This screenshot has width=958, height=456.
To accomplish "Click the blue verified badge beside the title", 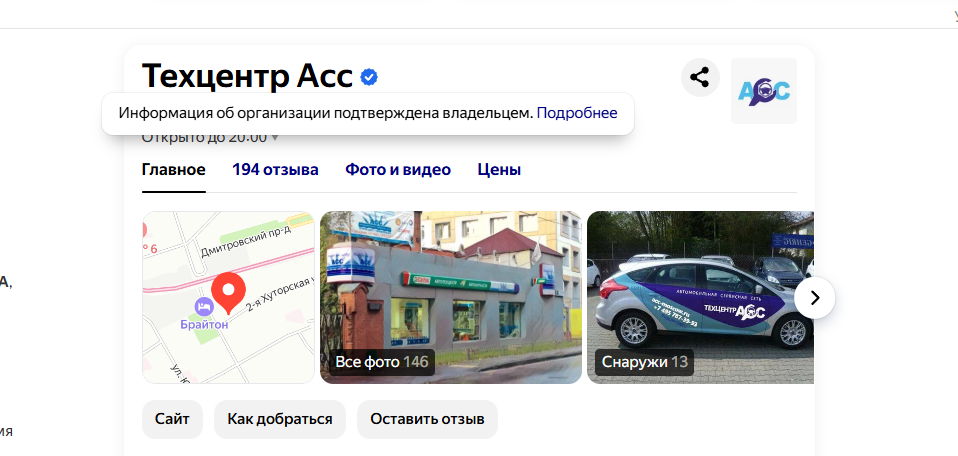I will point(369,77).
